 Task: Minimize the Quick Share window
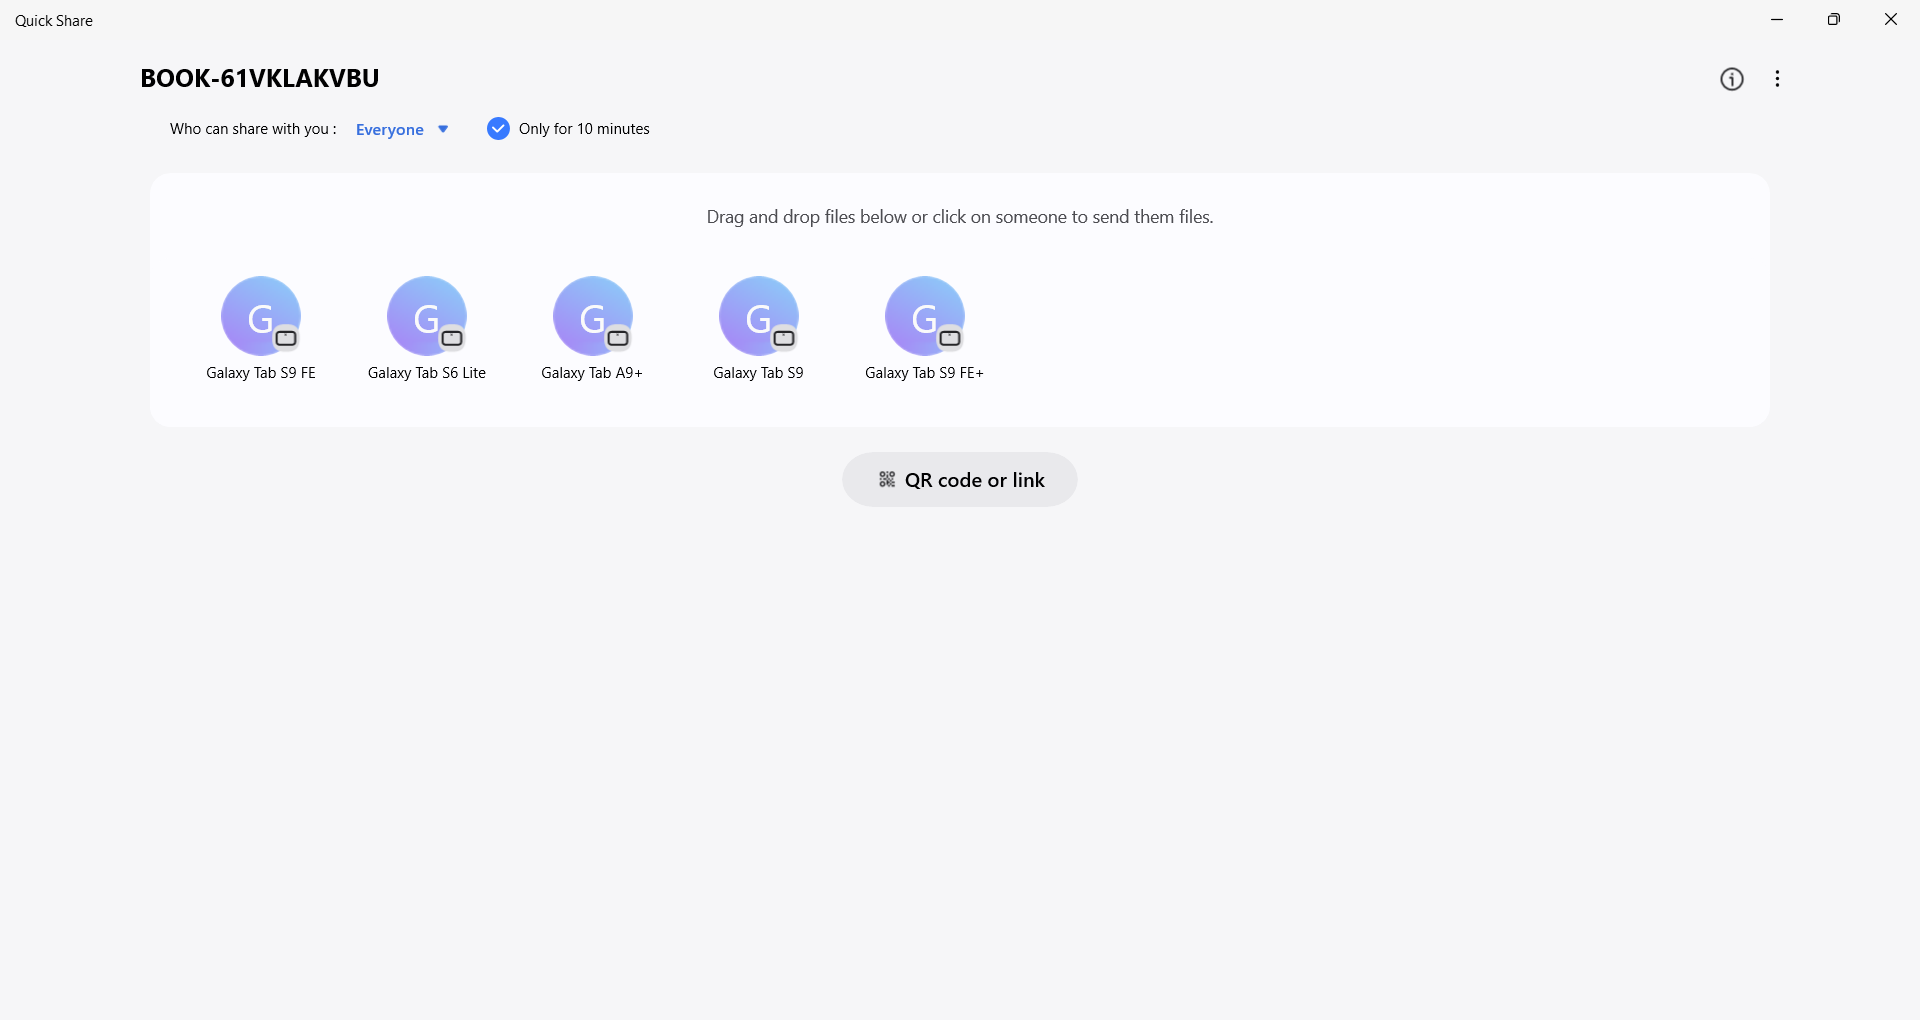(x=1777, y=20)
